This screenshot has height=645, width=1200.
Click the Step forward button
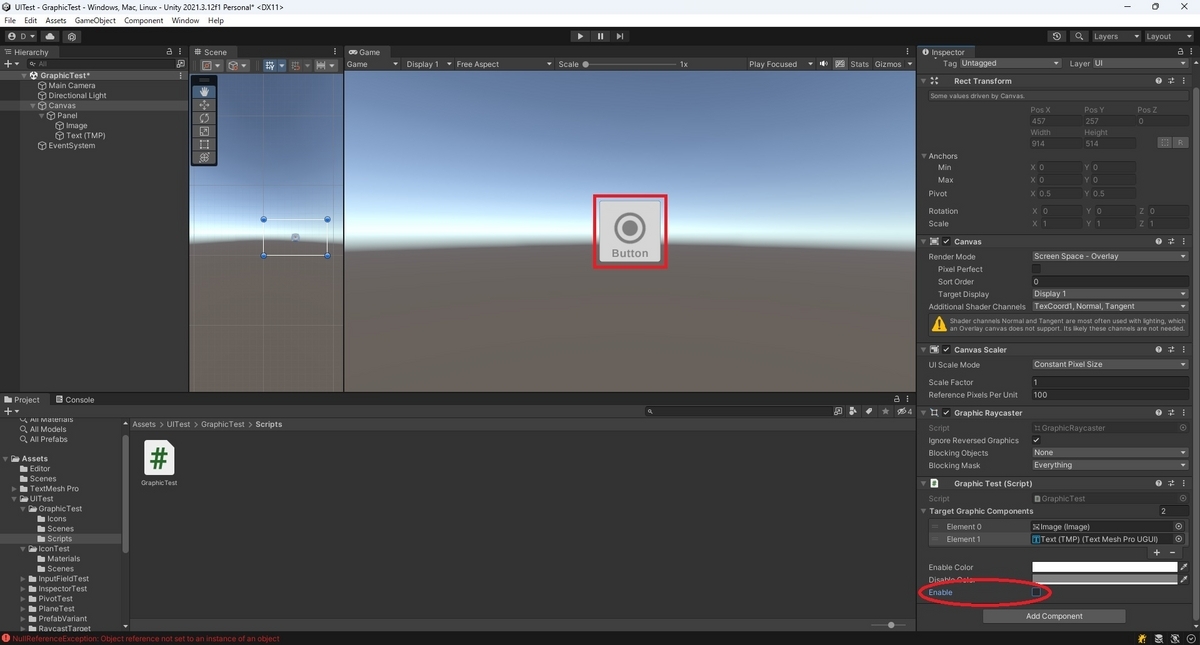pos(620,36)
